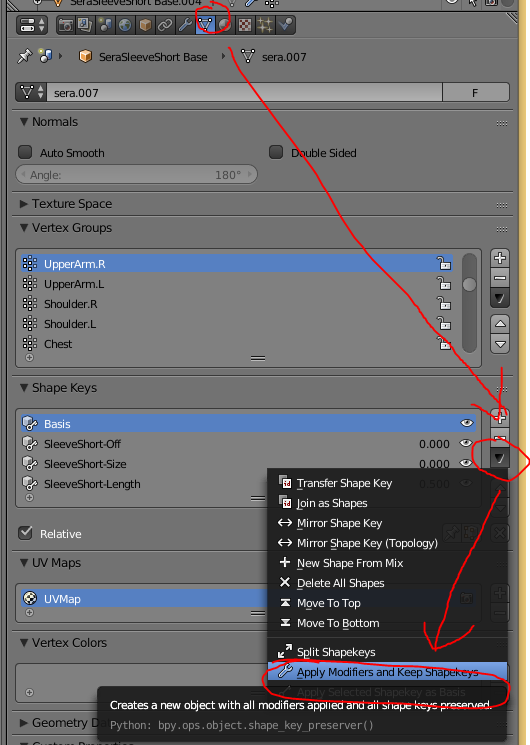Toggle lock on Shoulder.R vertex group

(444, 304)
